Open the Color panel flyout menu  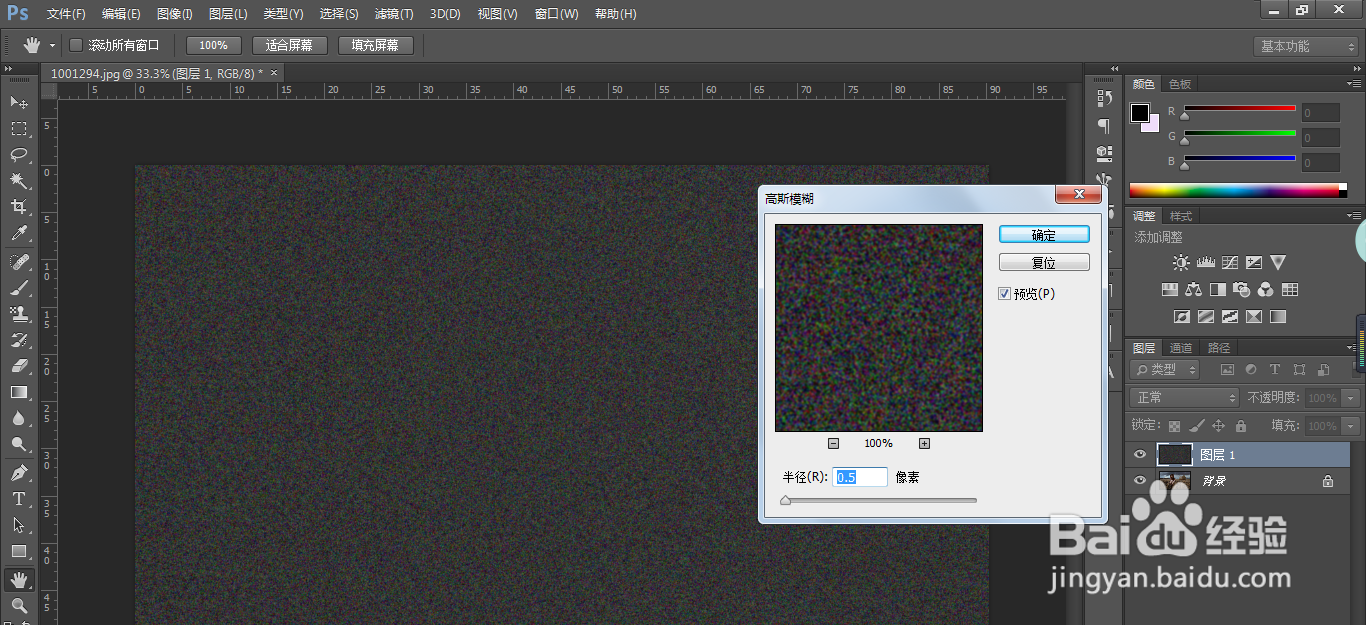1354,85
